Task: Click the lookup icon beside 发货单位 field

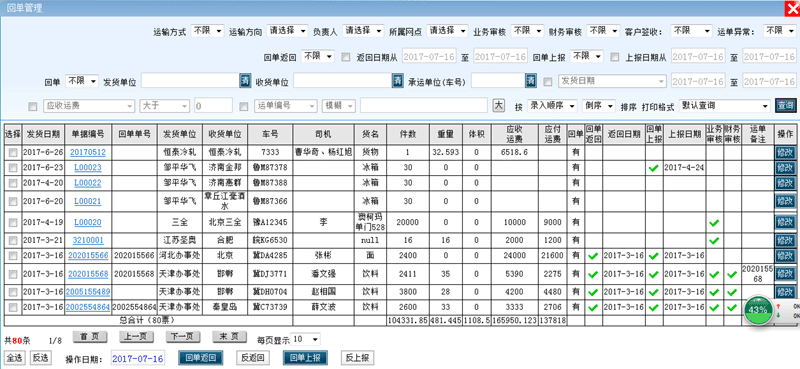Action: tap(245, 81)
